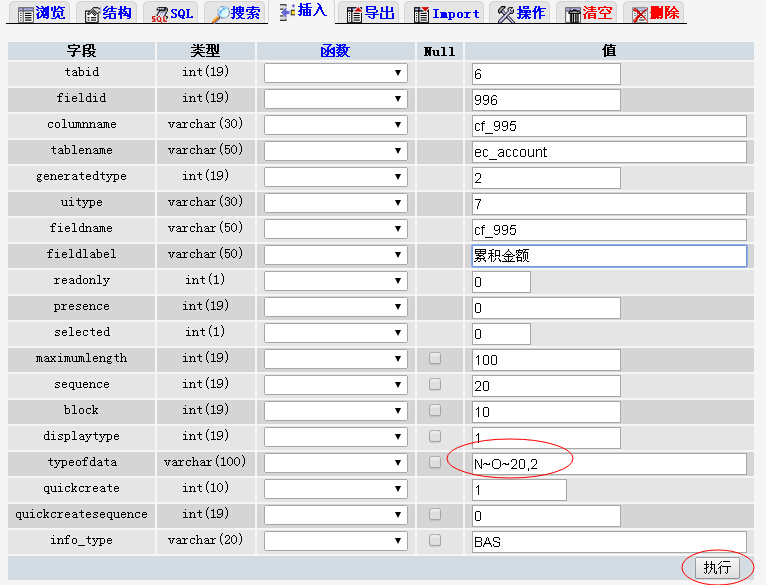766x585 pixels.
Task: Click fieldlabel value field 累积金额
Action: [x=609, y=256]
